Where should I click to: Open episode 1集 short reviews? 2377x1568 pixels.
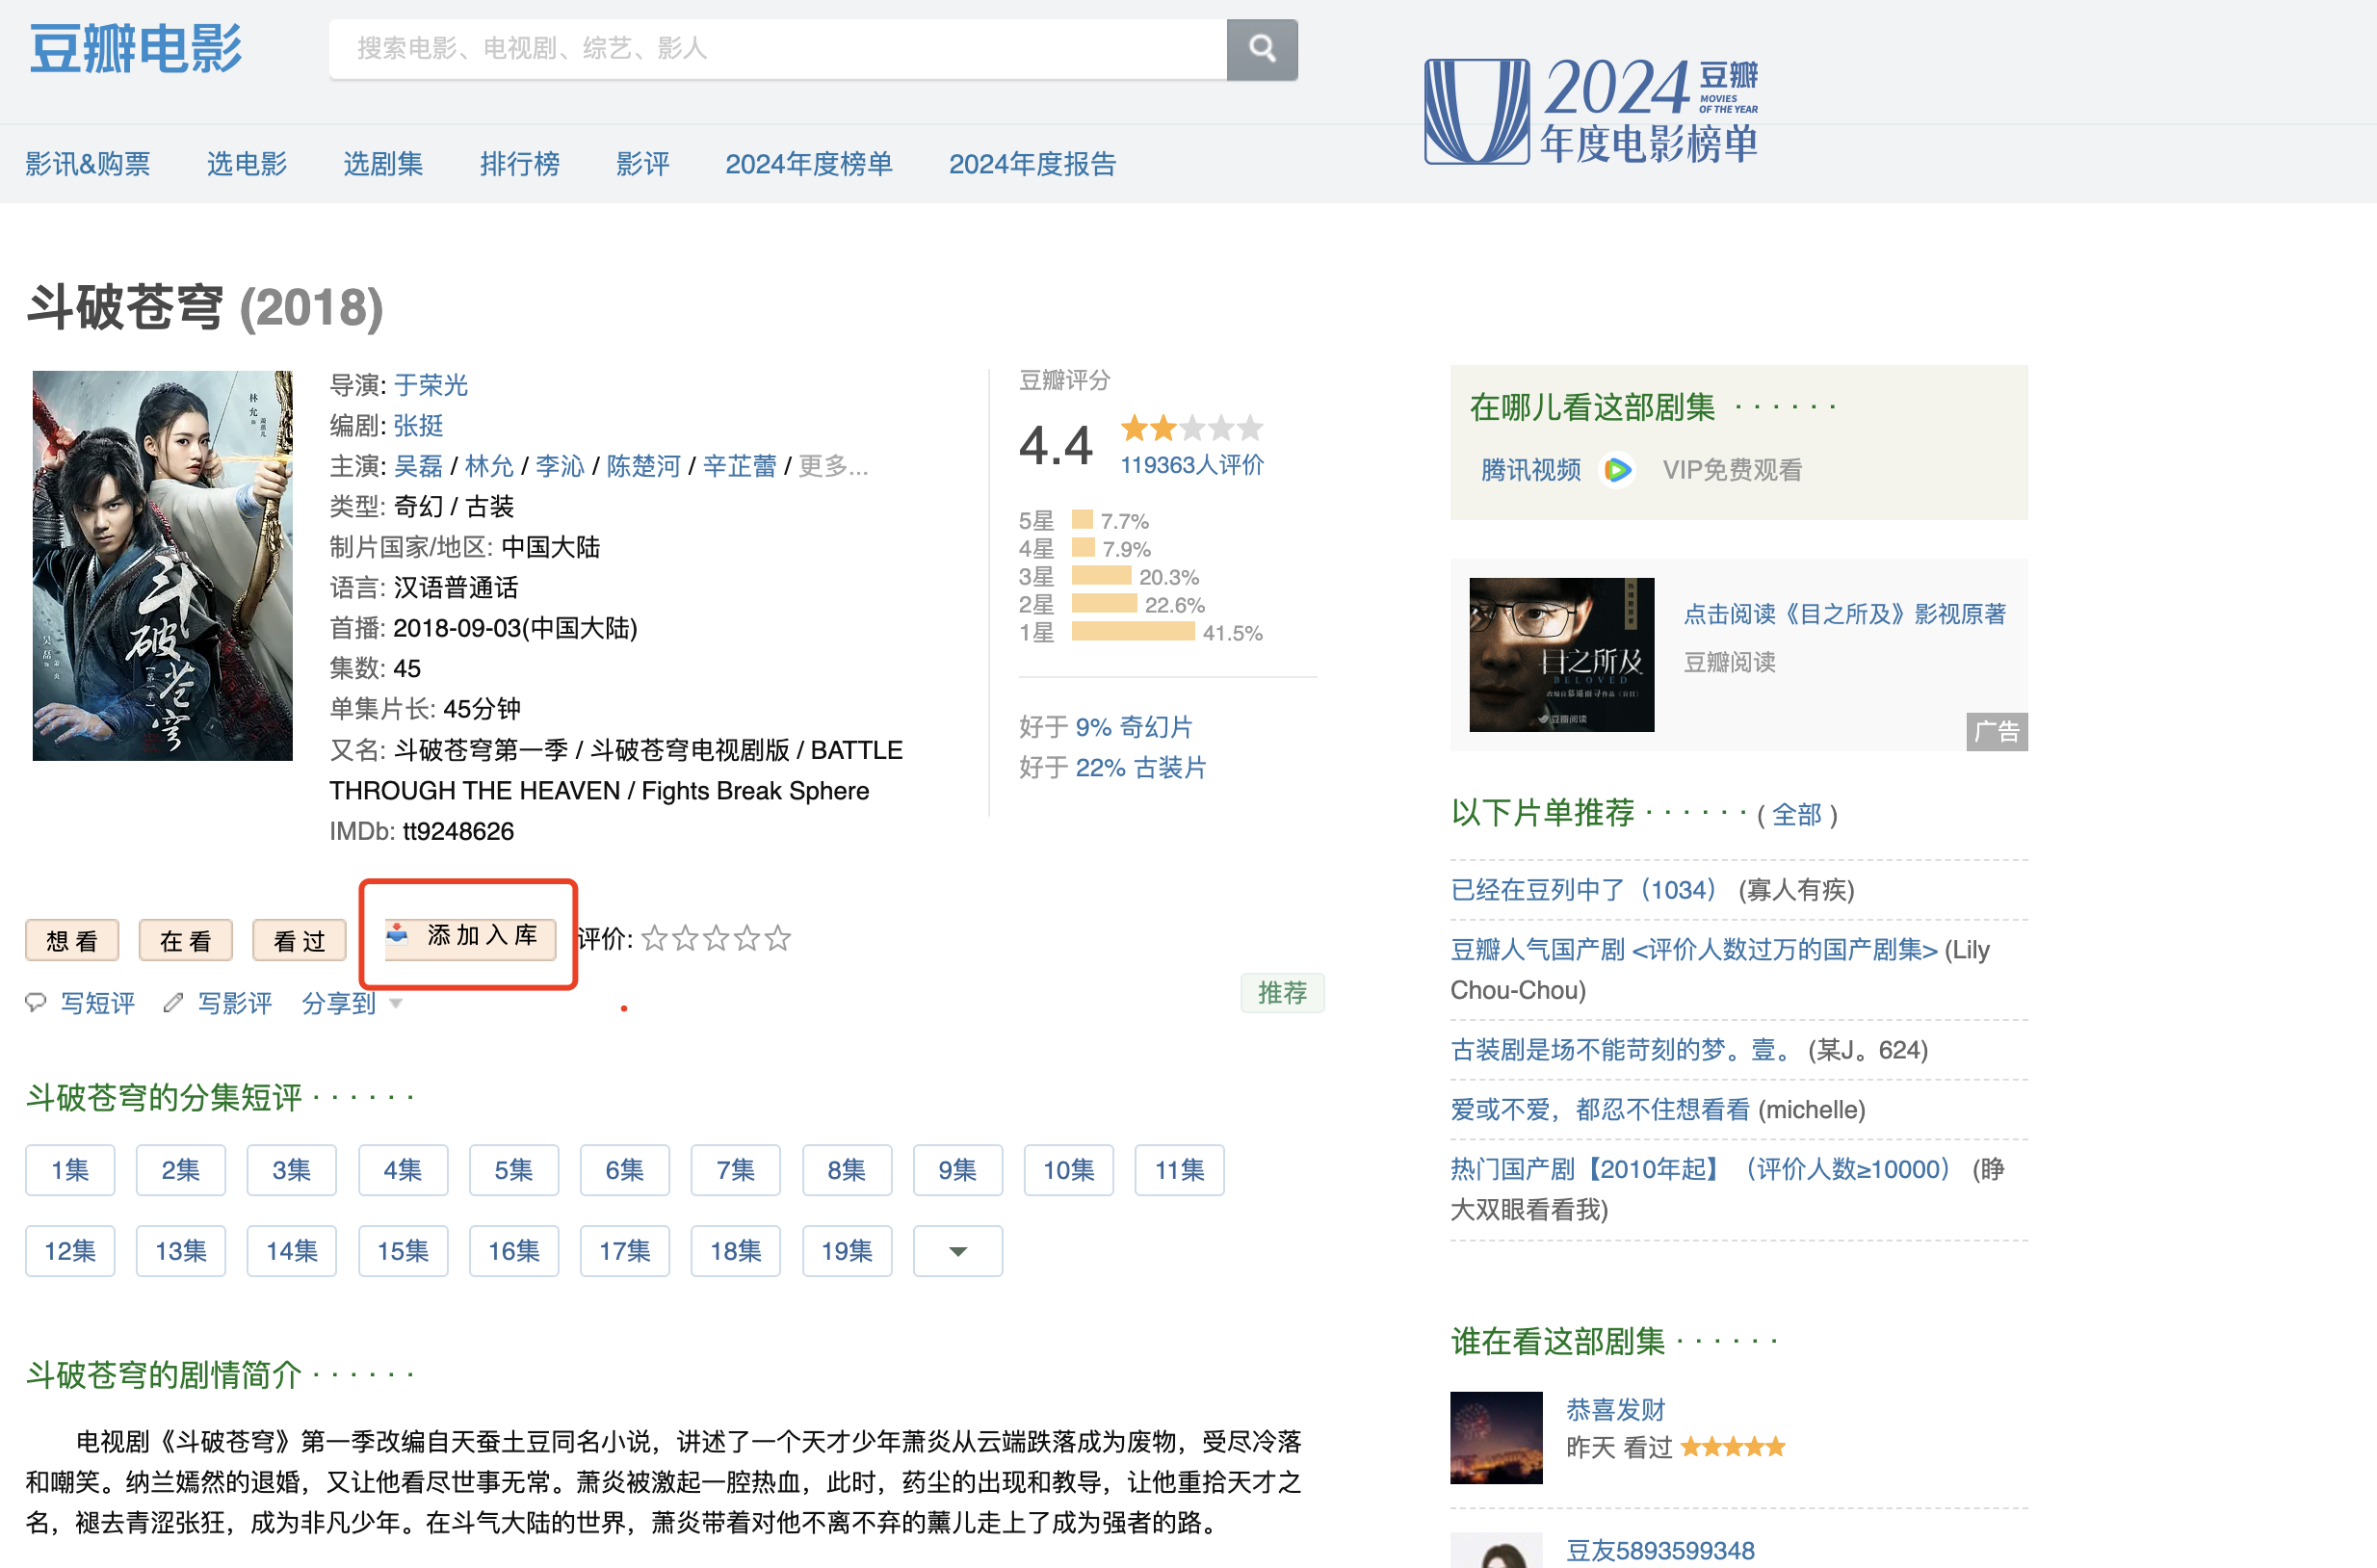click(70, 1170)
